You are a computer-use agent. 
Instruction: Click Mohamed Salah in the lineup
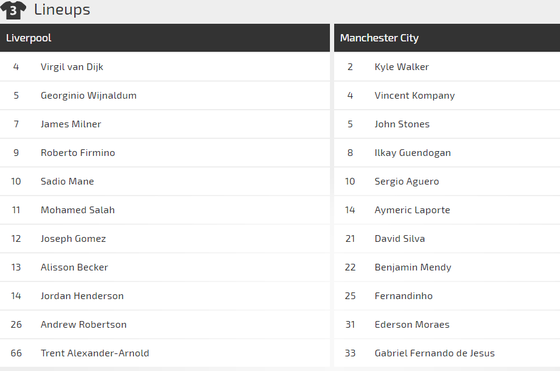78,210
